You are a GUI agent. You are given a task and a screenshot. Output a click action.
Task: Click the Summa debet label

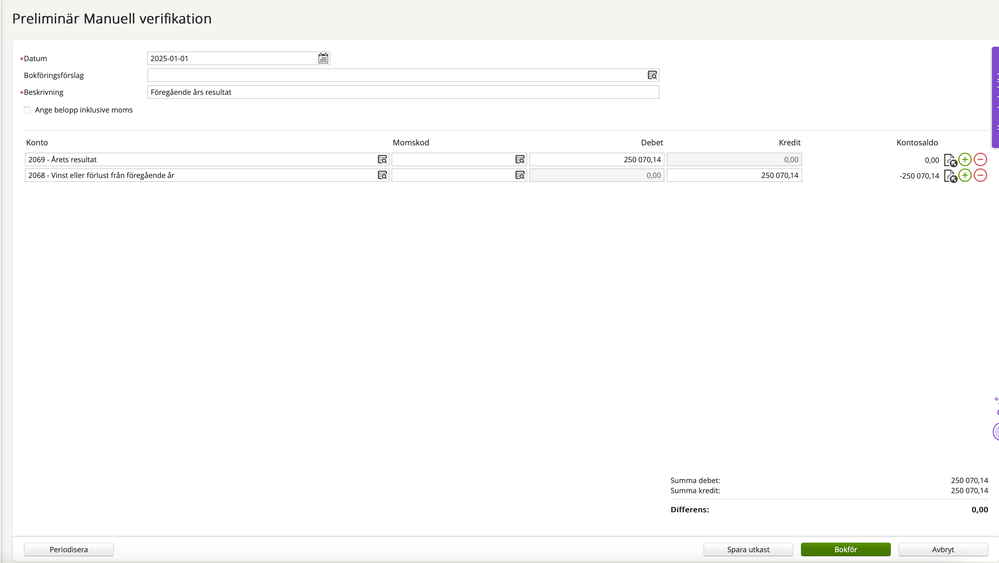click(x=695, y=480)
